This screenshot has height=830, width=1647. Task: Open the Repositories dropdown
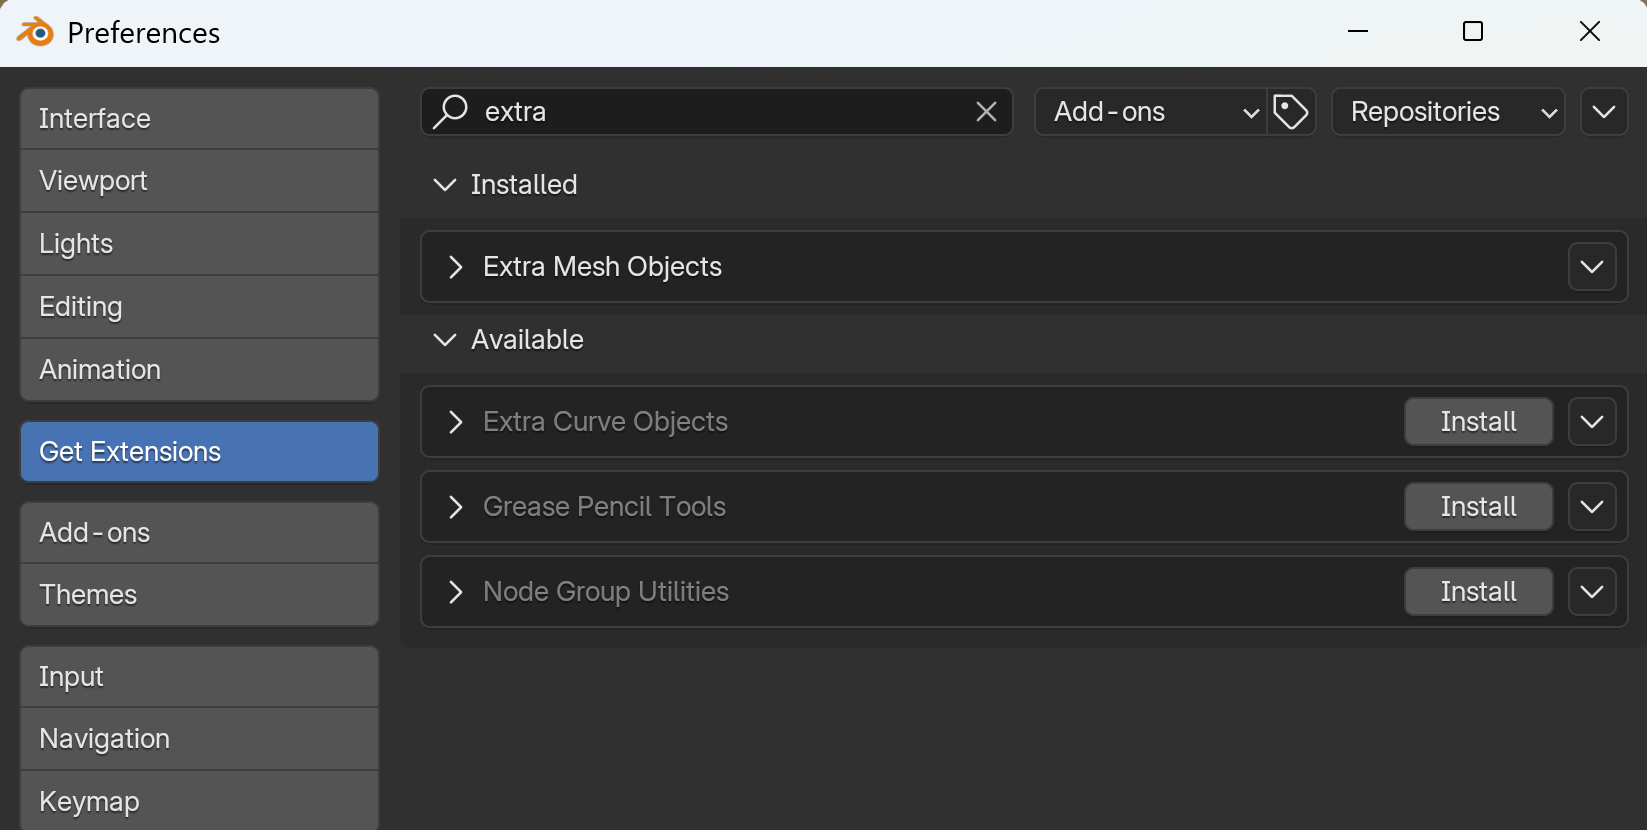[1447, 111]
